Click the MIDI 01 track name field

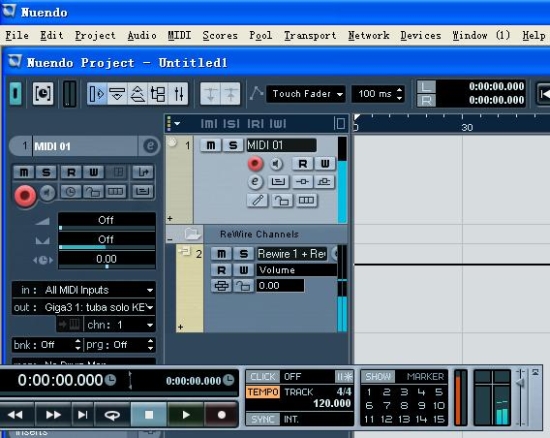point(281,145)
